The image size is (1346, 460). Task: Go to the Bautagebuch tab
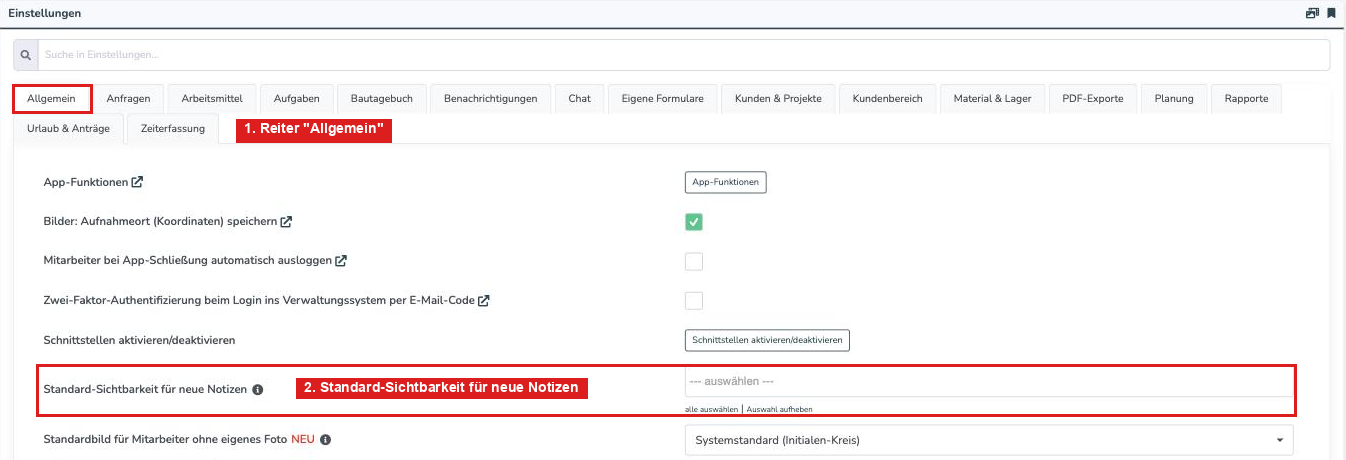click(382, 99)
